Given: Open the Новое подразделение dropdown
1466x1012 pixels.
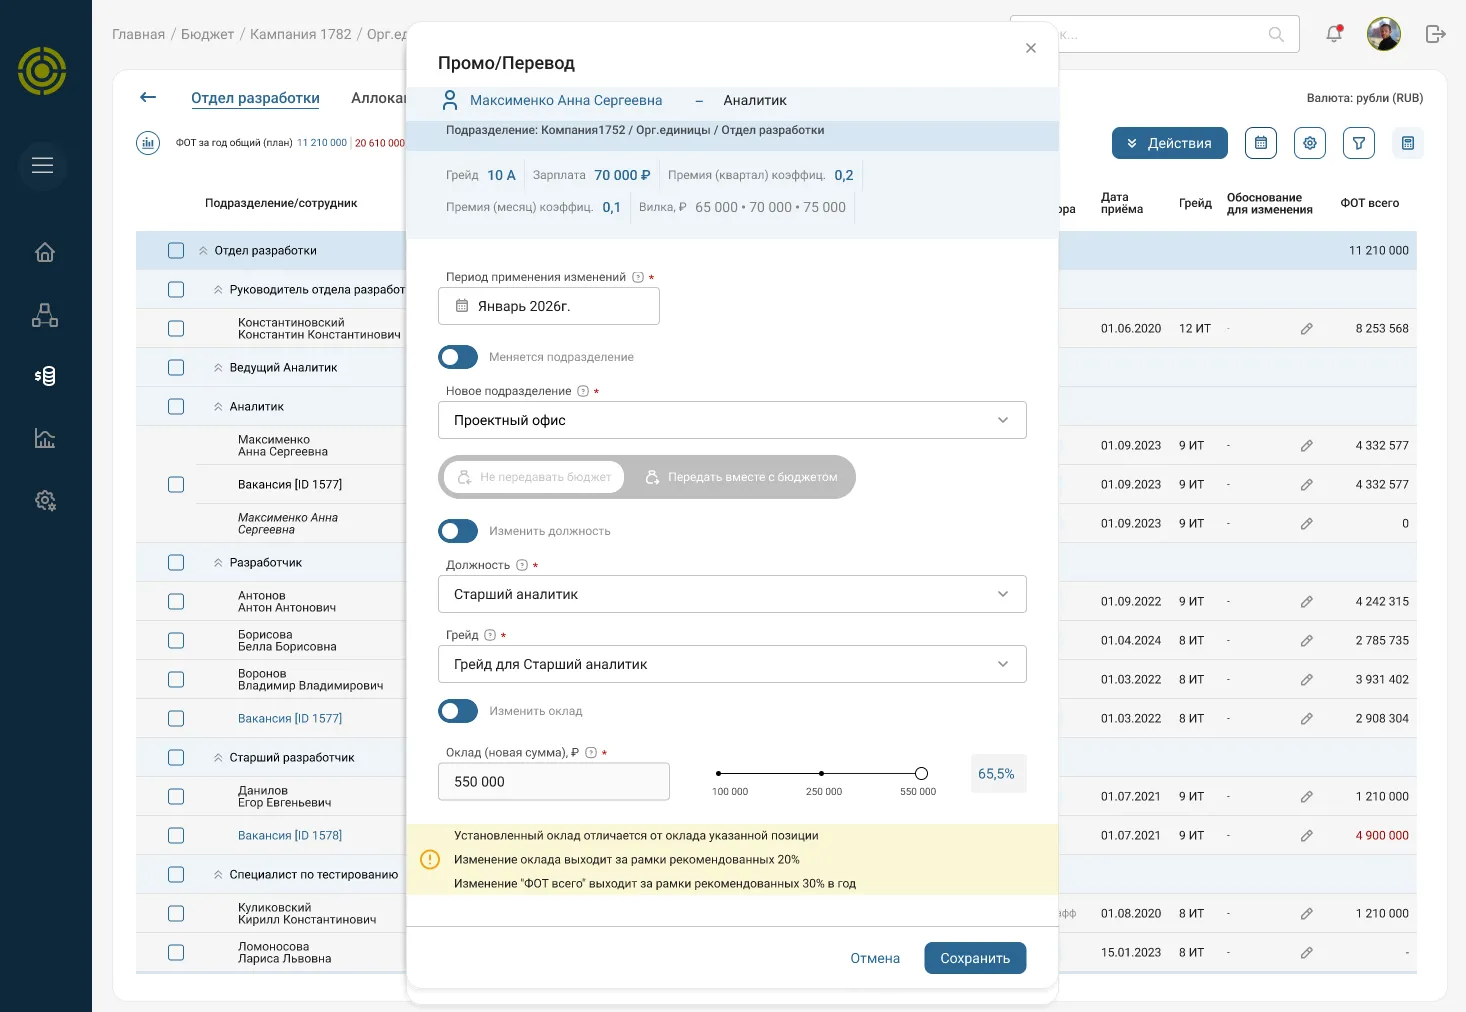Looking at the screenshot, I should tap(732, 420).
